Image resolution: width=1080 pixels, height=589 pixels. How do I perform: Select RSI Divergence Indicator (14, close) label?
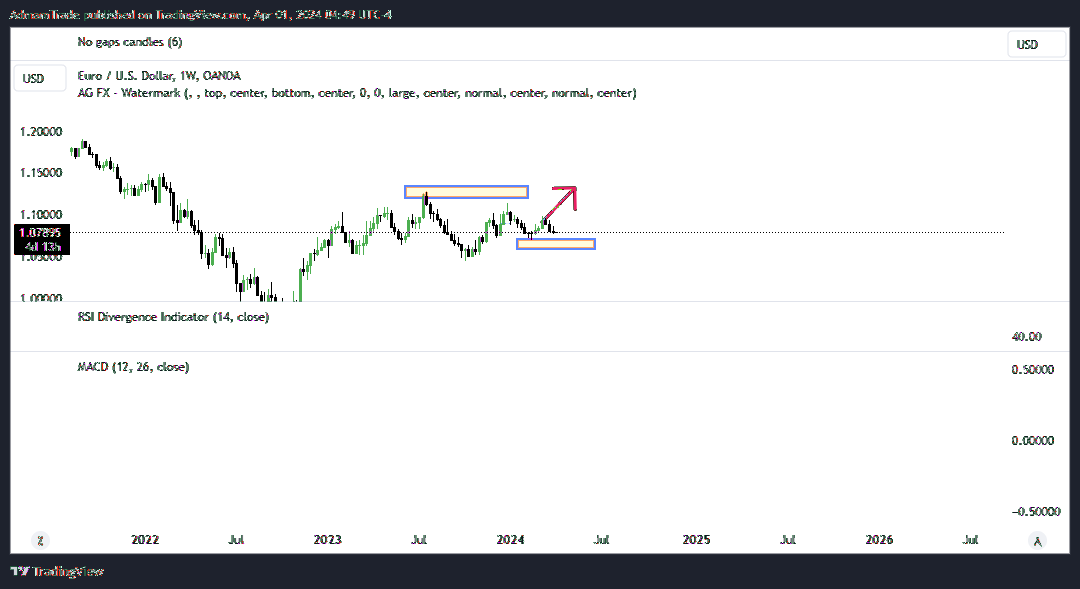[173, 317]
